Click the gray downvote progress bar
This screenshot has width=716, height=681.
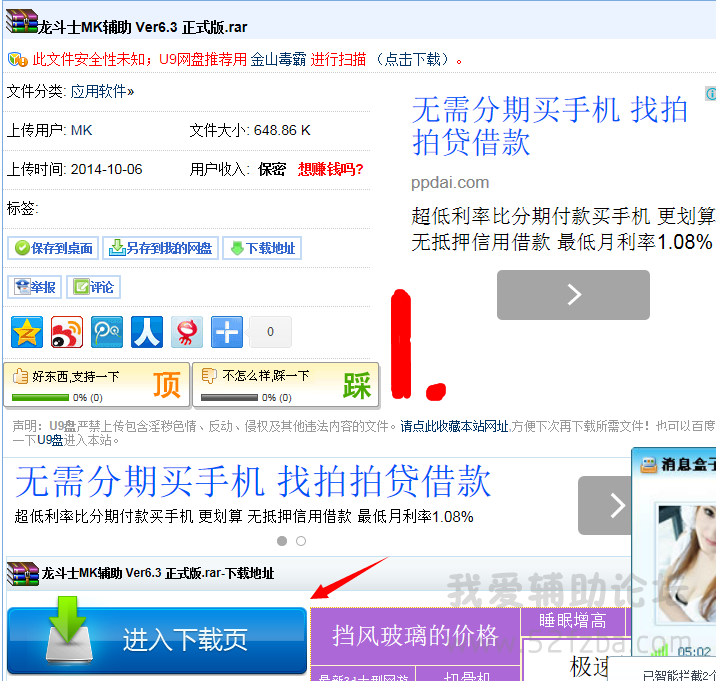(x=229, y=398)
